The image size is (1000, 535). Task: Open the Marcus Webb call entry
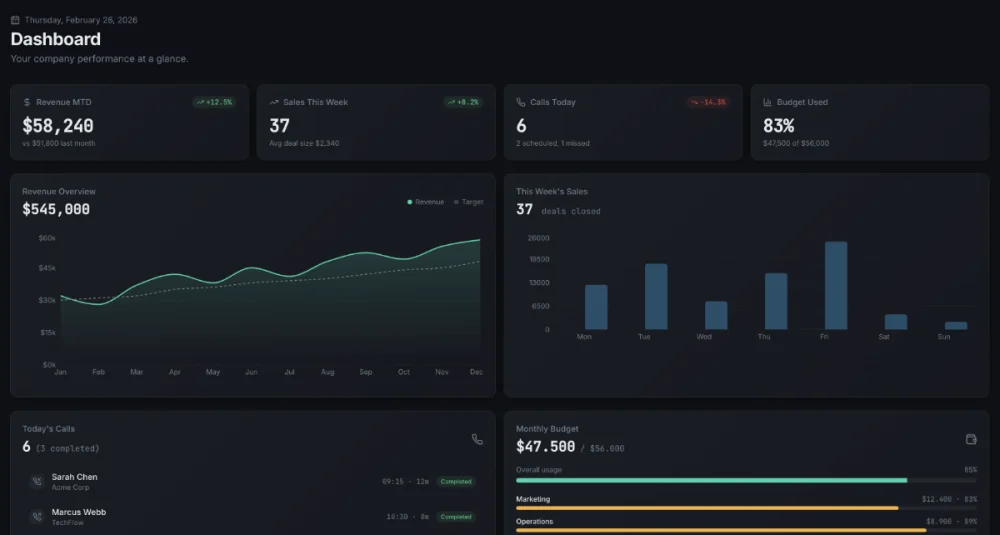[x=253, y=517]
